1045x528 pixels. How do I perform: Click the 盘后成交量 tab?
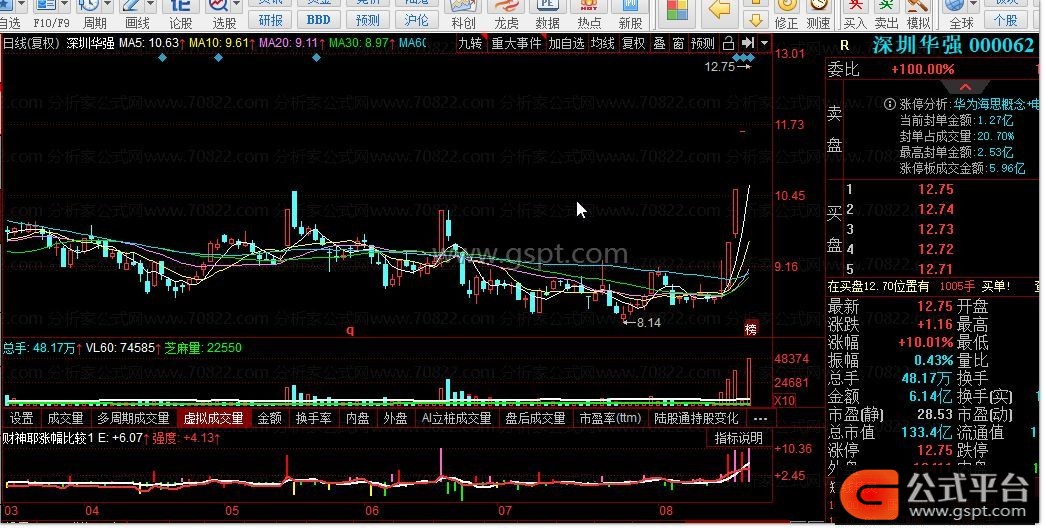point(535,419)
